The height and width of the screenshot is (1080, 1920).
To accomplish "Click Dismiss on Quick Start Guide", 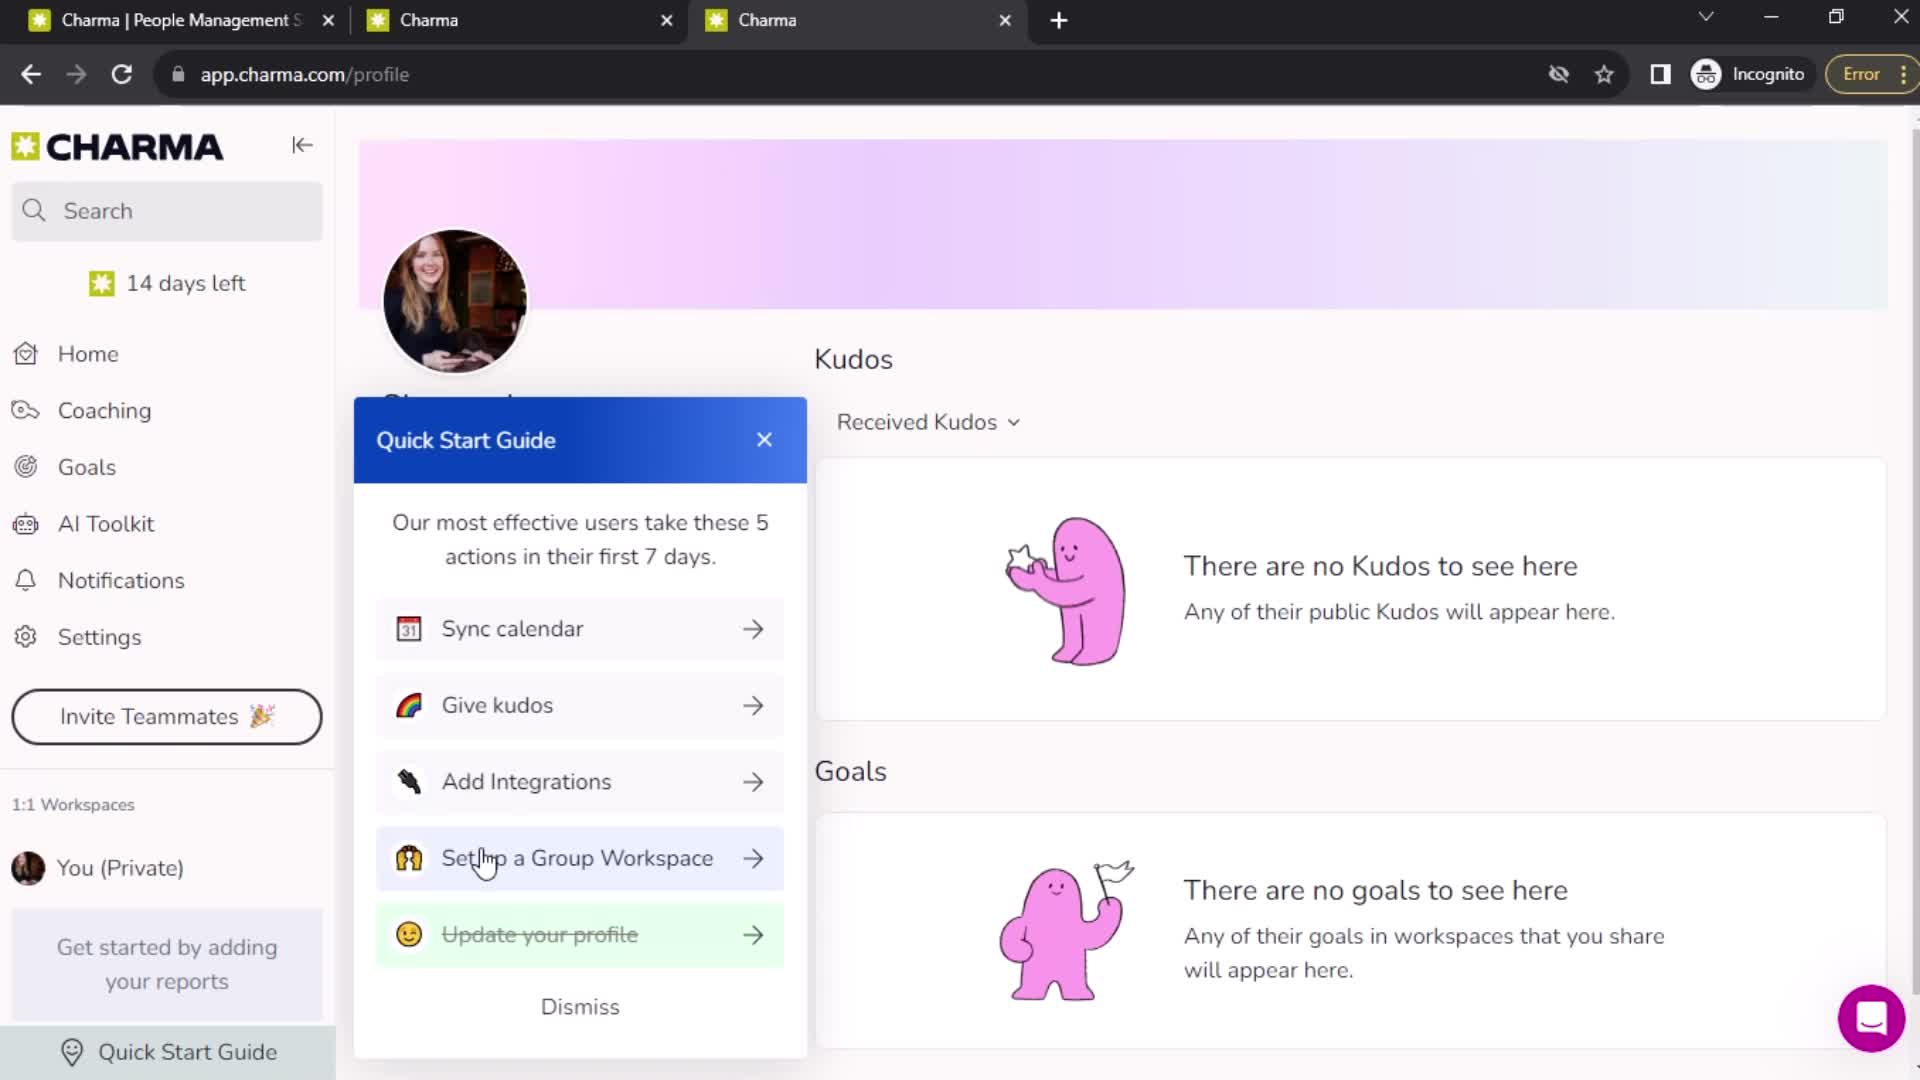I will point(582,1006).
